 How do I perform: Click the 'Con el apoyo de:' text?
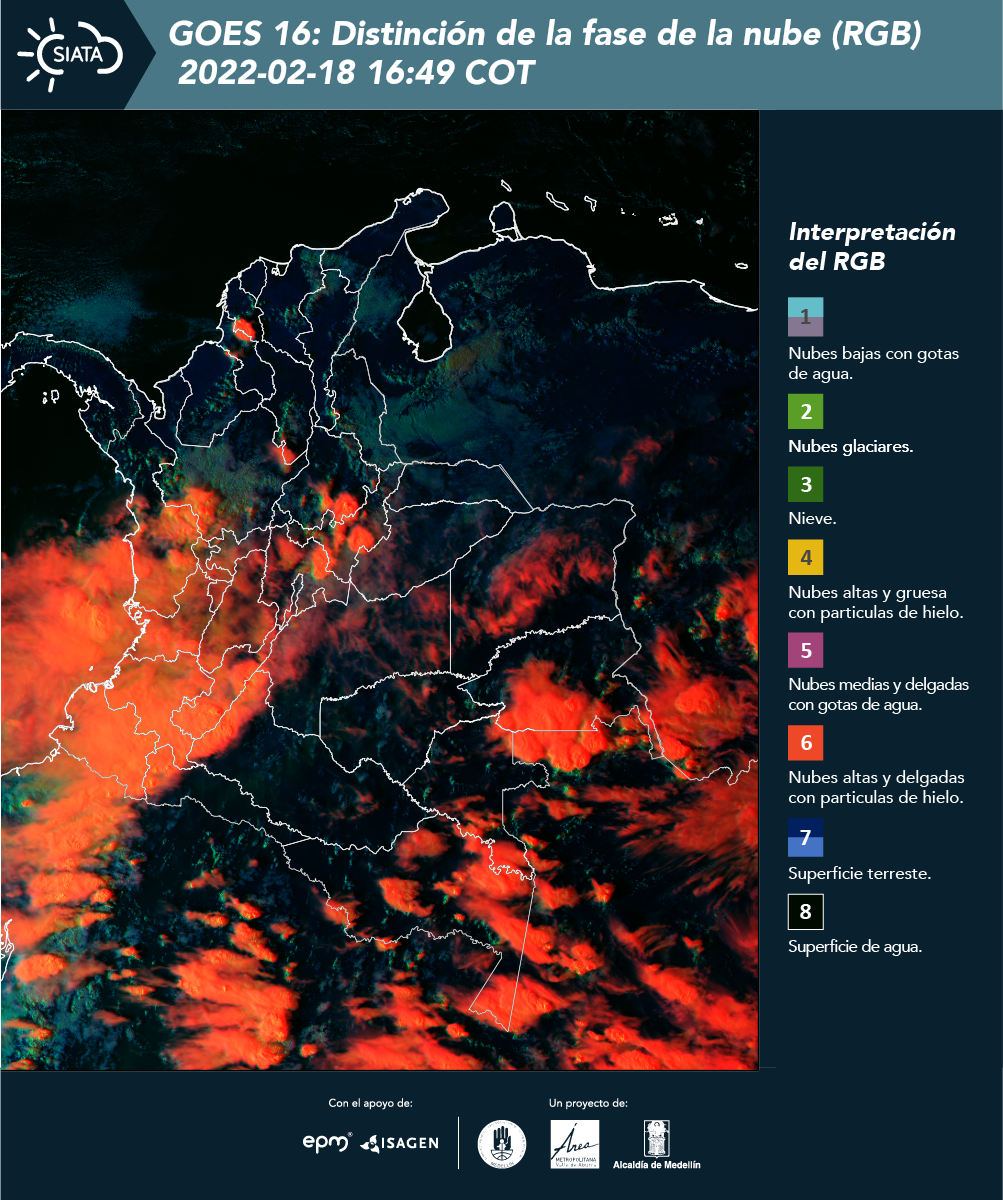(371, 1104)
